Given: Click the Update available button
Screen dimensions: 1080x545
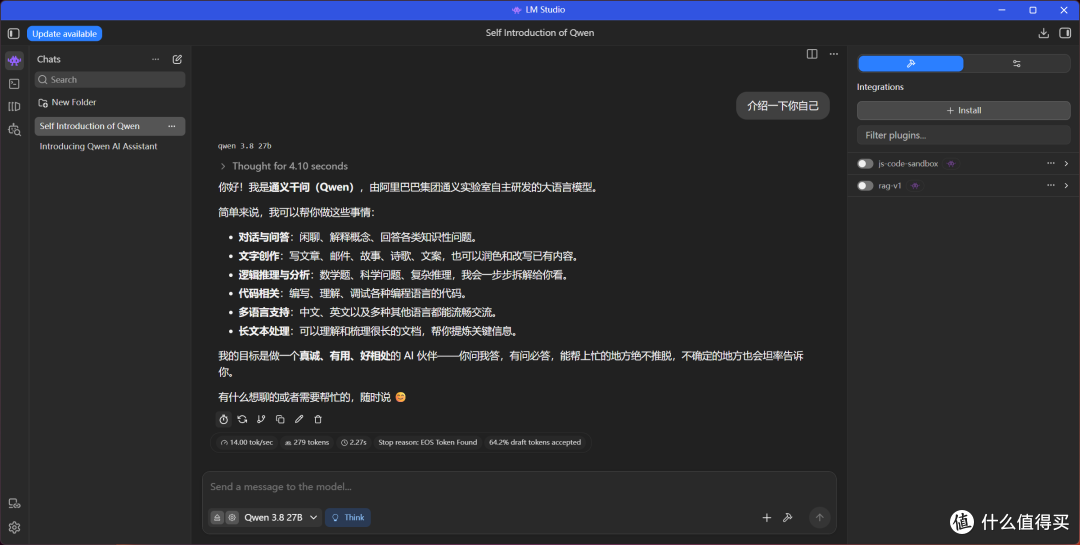Looking at the screenshot, I should (x=65, y=34).
